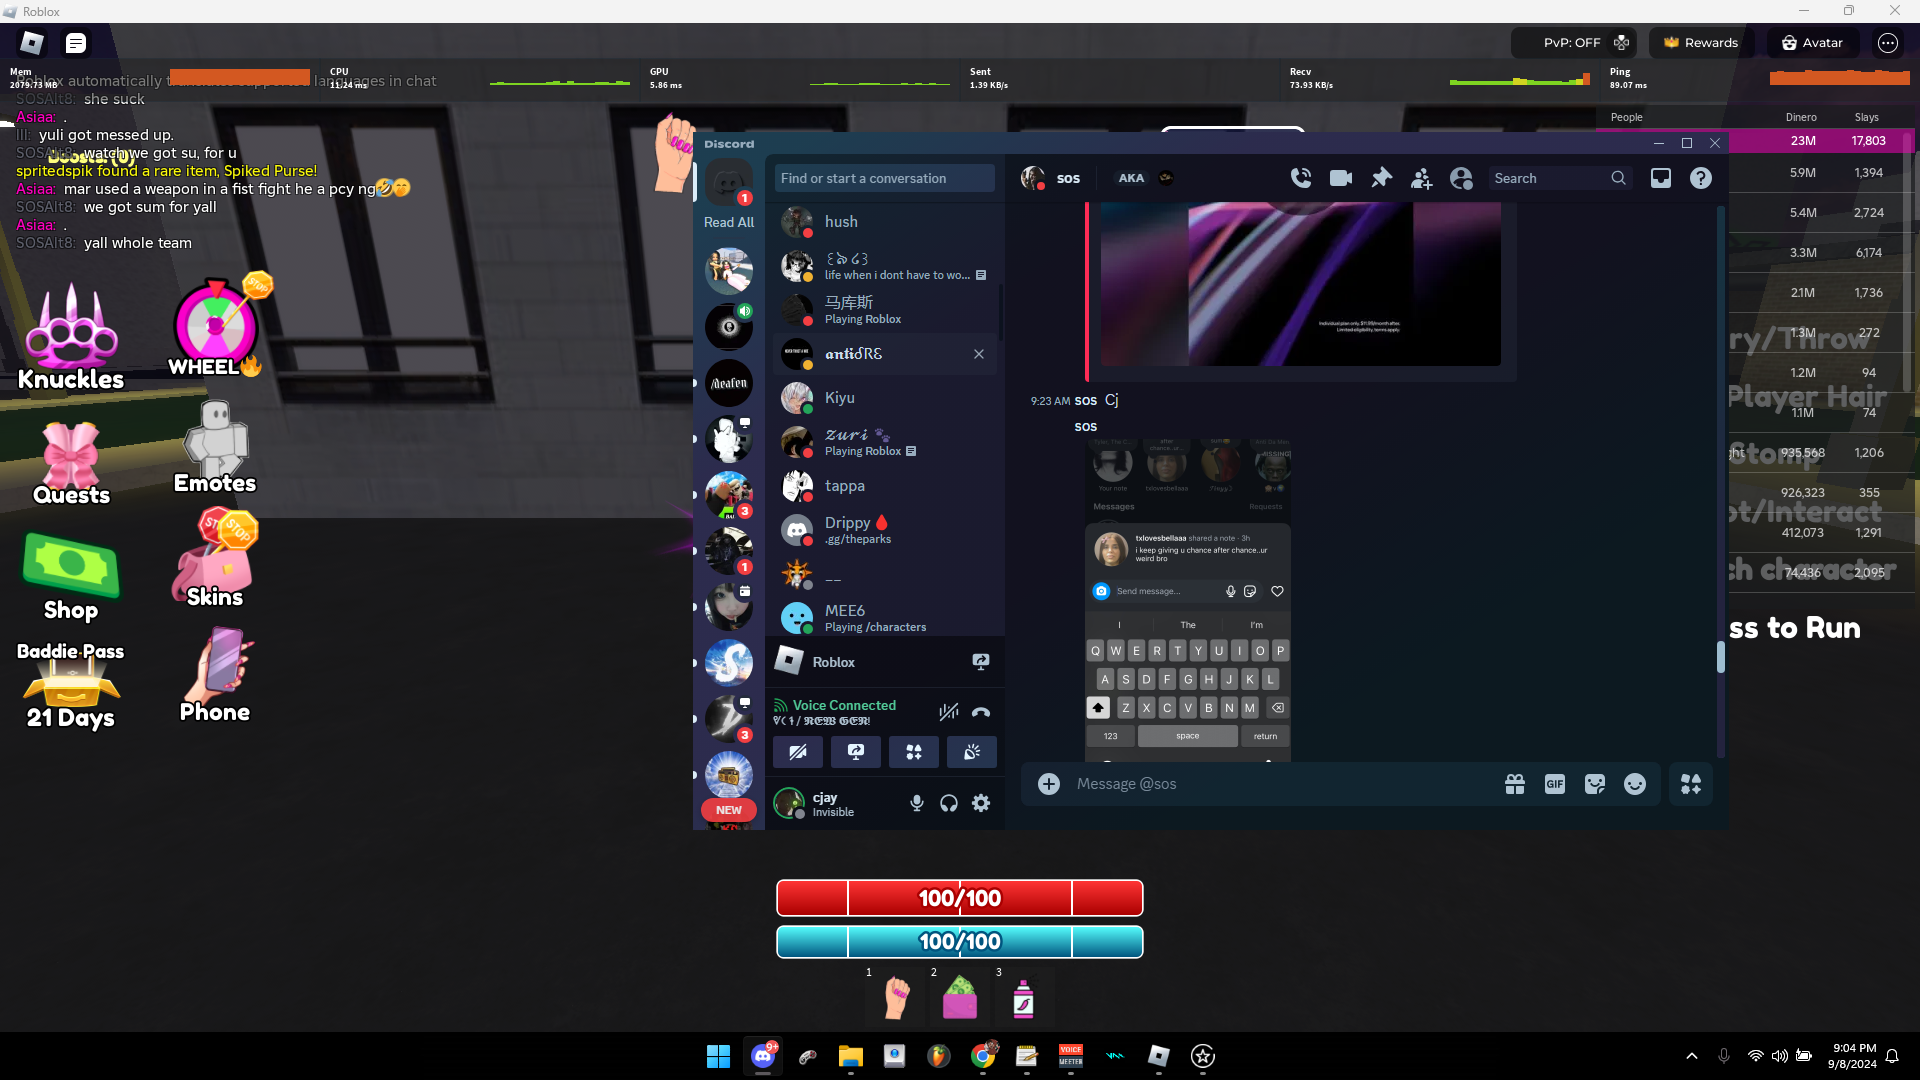Open the Rewards button
The image size is (1920, 1080).
[x=1700, y=43]
